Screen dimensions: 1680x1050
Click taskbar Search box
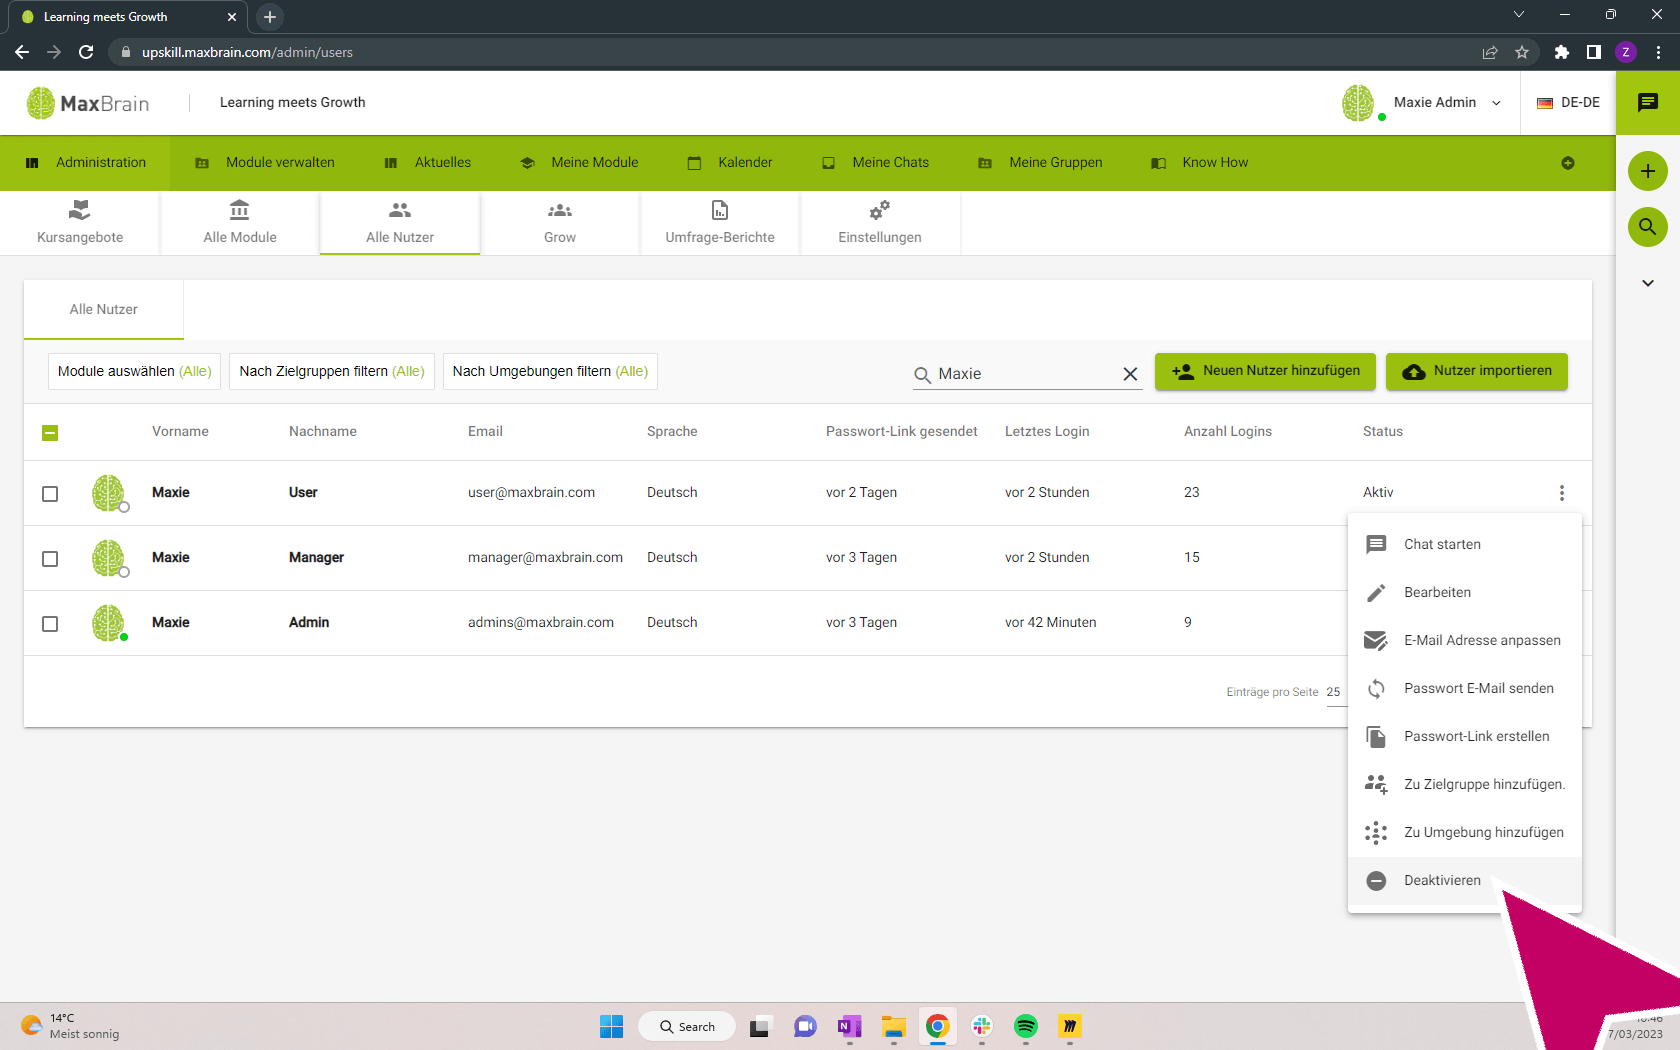[x=687, y=1026]
